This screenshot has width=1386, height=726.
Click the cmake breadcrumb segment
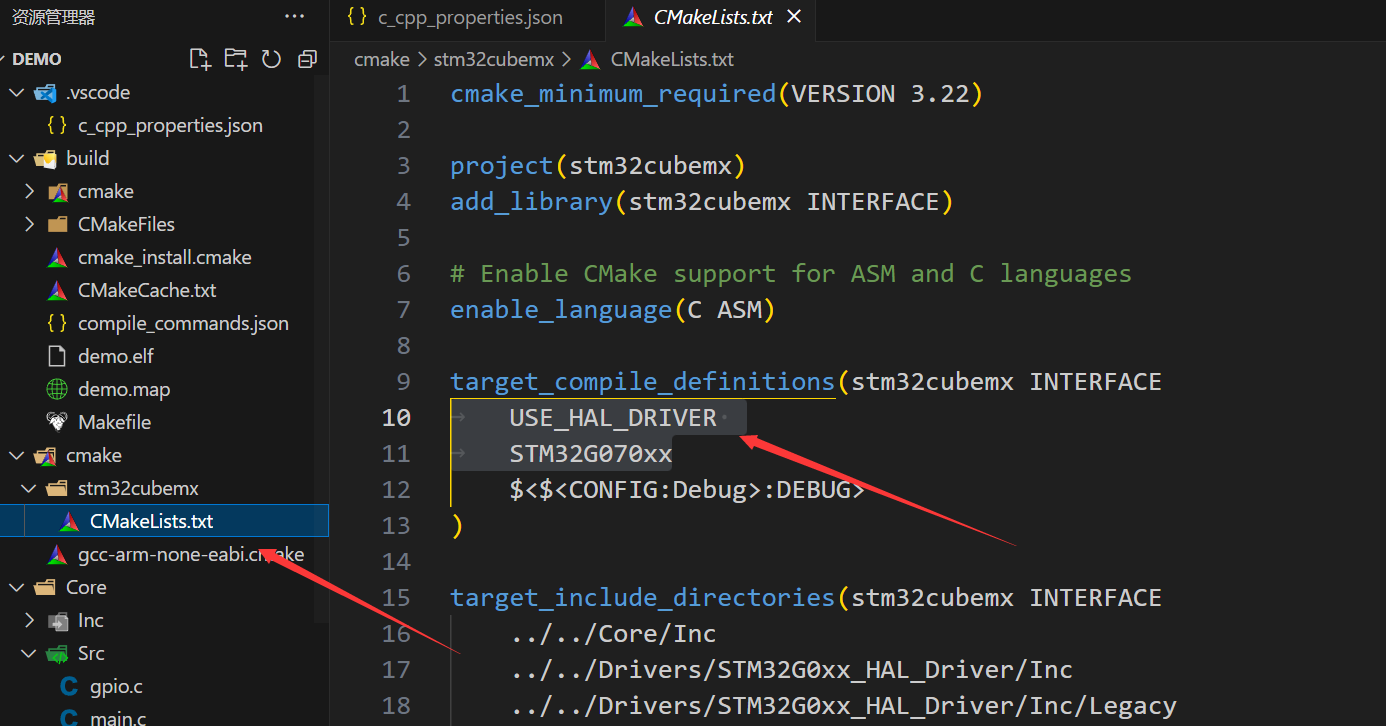click(381, 59)
